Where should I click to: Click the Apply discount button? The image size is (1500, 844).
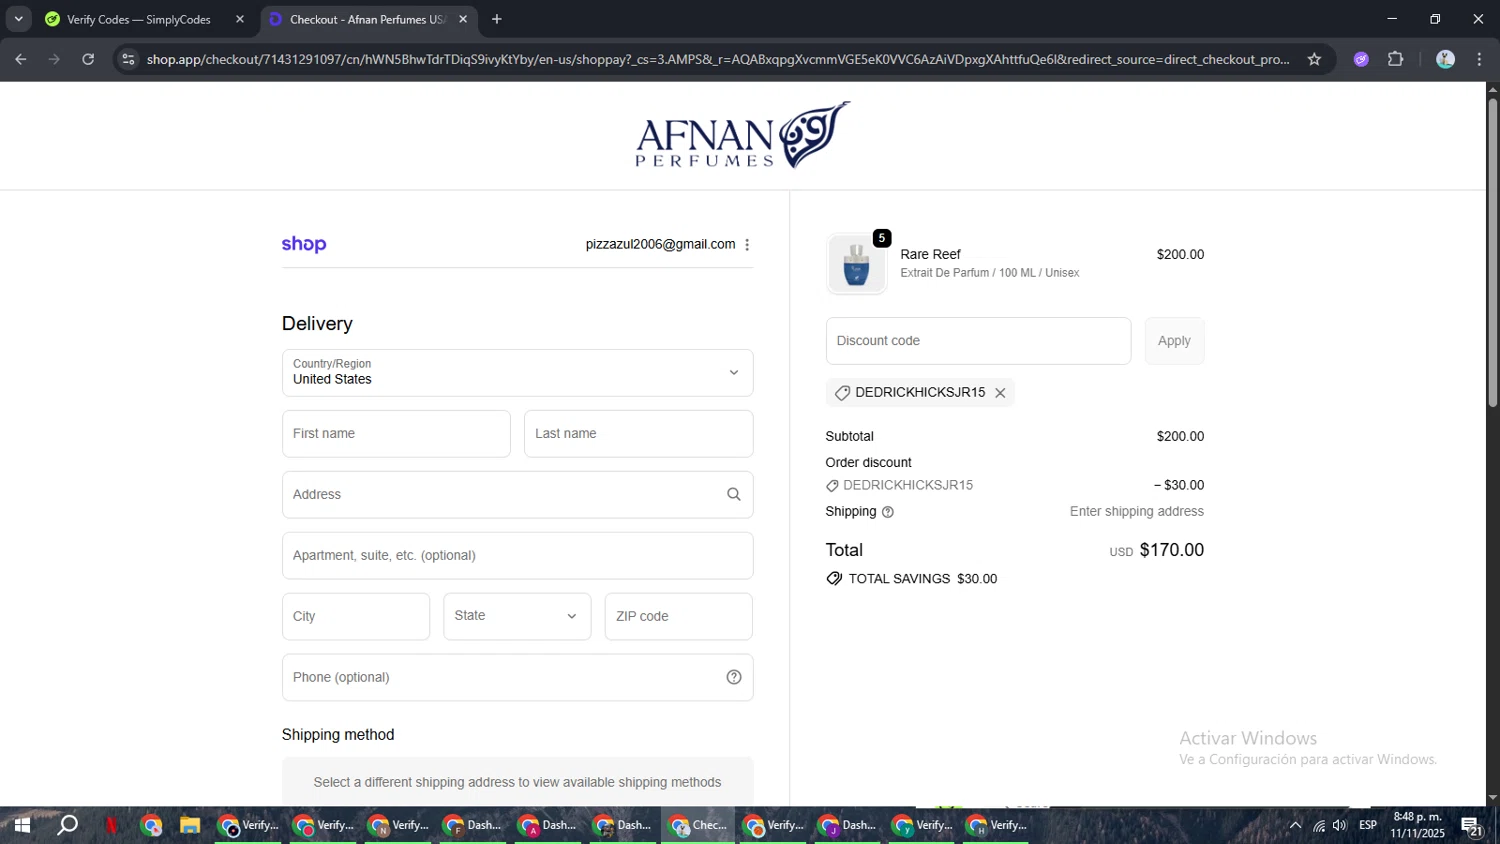coord(1174,341)
